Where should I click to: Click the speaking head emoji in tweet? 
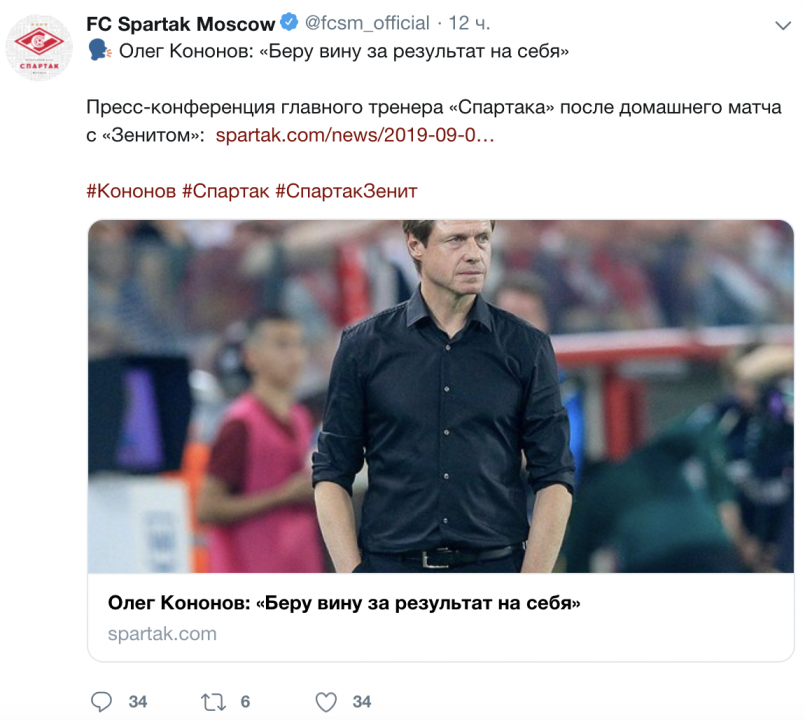coord(99,51)
